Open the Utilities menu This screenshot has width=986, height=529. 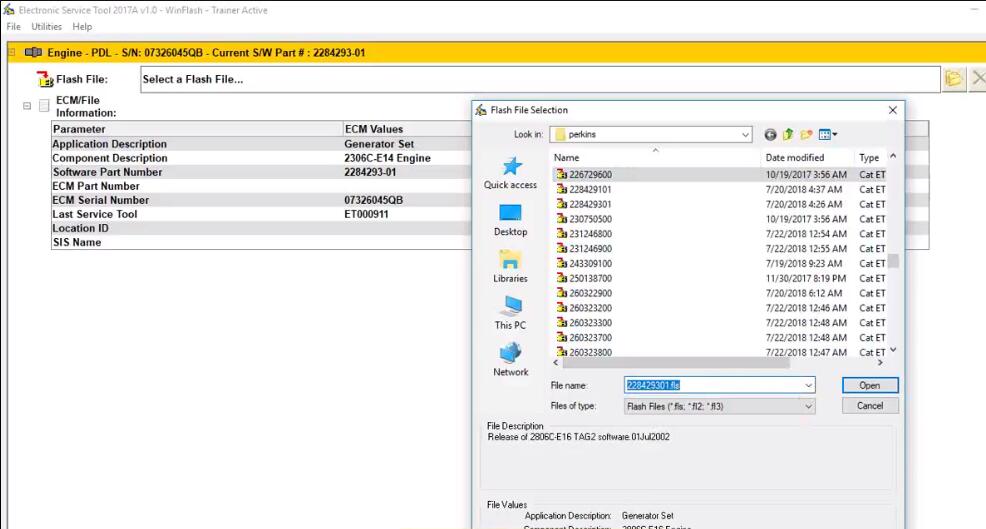coord(47,26)
